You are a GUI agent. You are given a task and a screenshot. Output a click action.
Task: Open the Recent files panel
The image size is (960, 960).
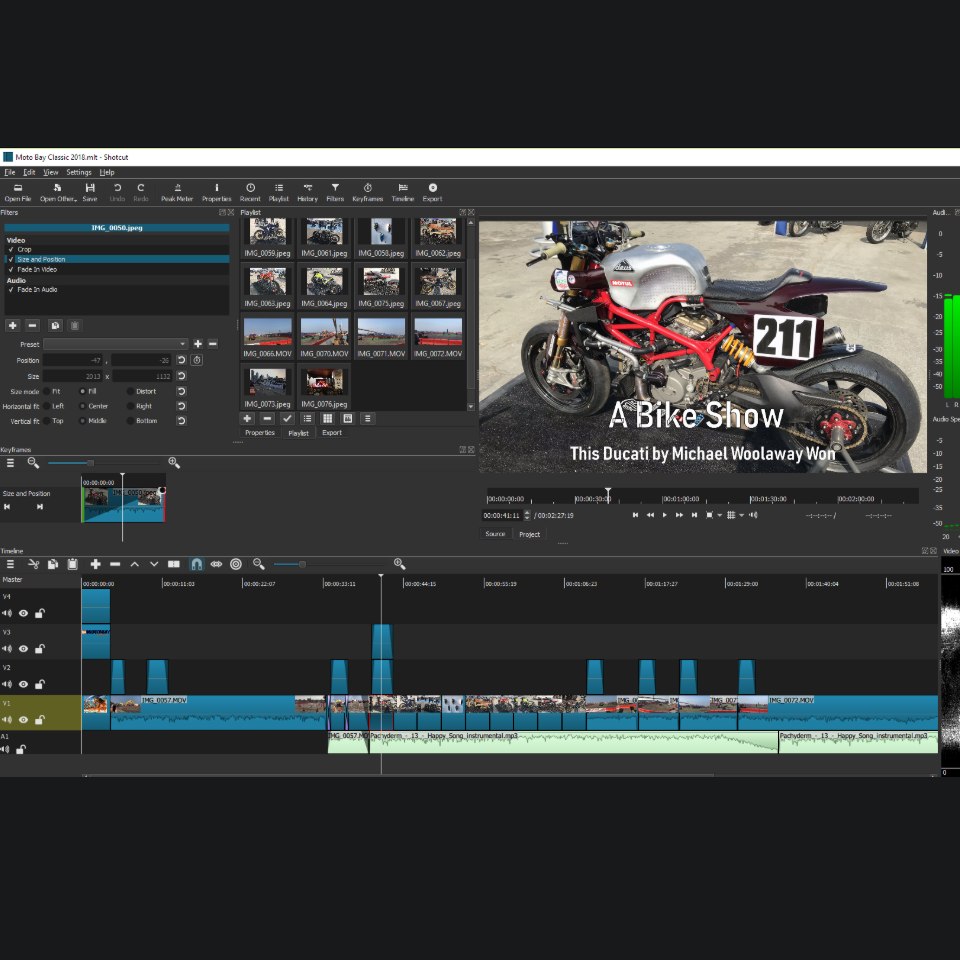click(x=250, y=192)
